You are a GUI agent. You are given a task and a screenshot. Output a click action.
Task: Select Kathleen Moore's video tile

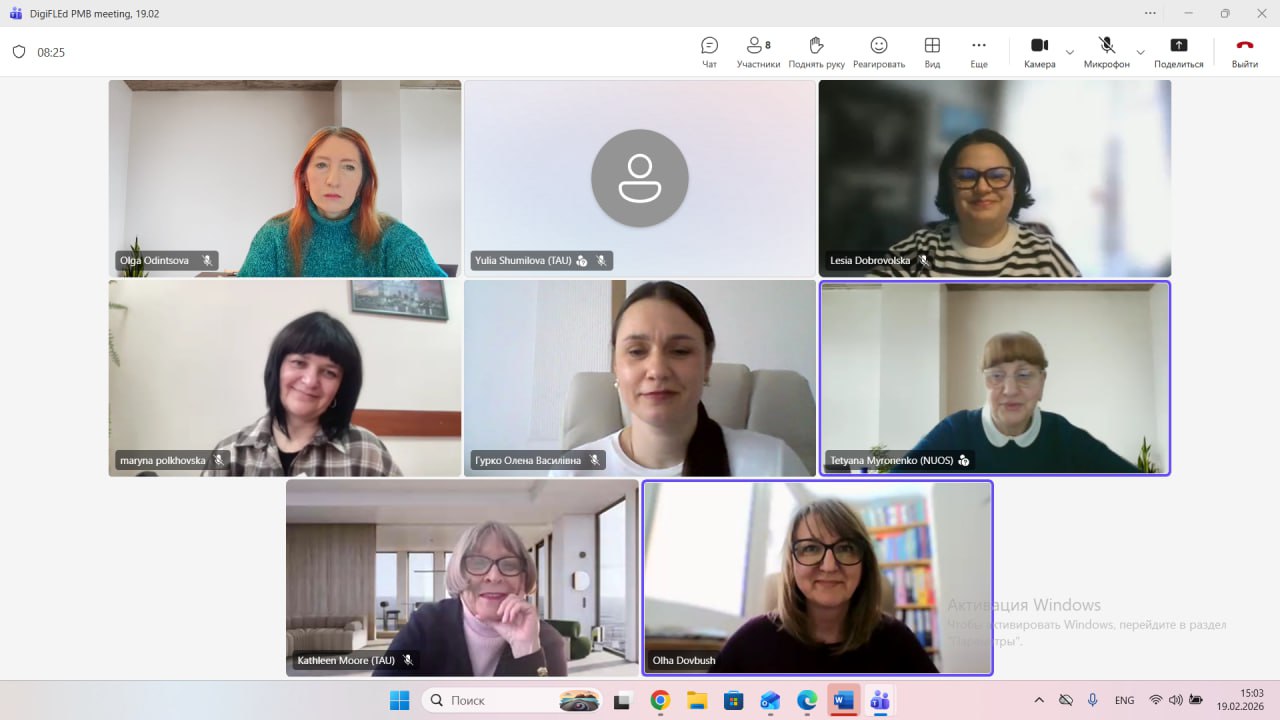pos(462,577)
